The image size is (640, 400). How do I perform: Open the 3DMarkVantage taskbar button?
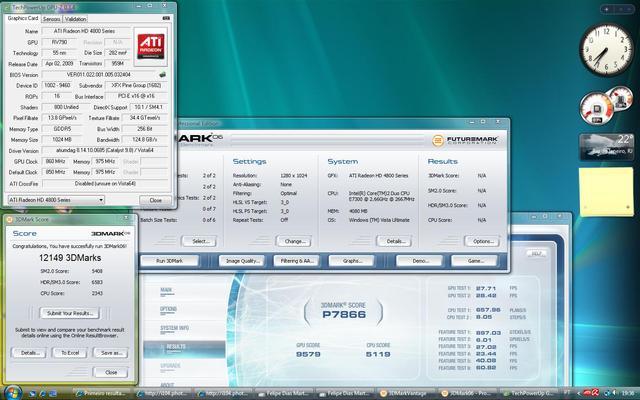407,393
